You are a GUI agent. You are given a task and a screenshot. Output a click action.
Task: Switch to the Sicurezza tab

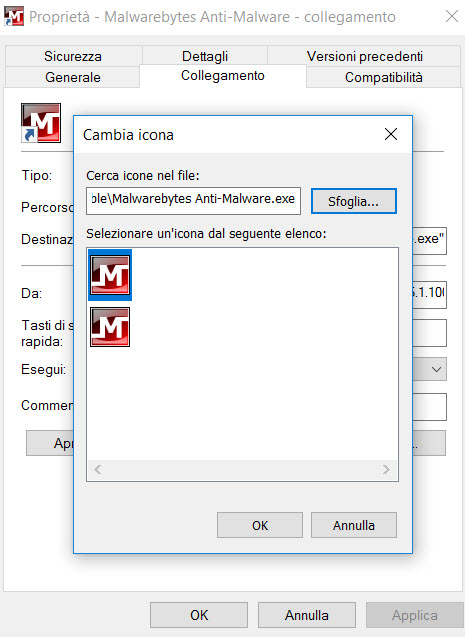pos(73,56)
